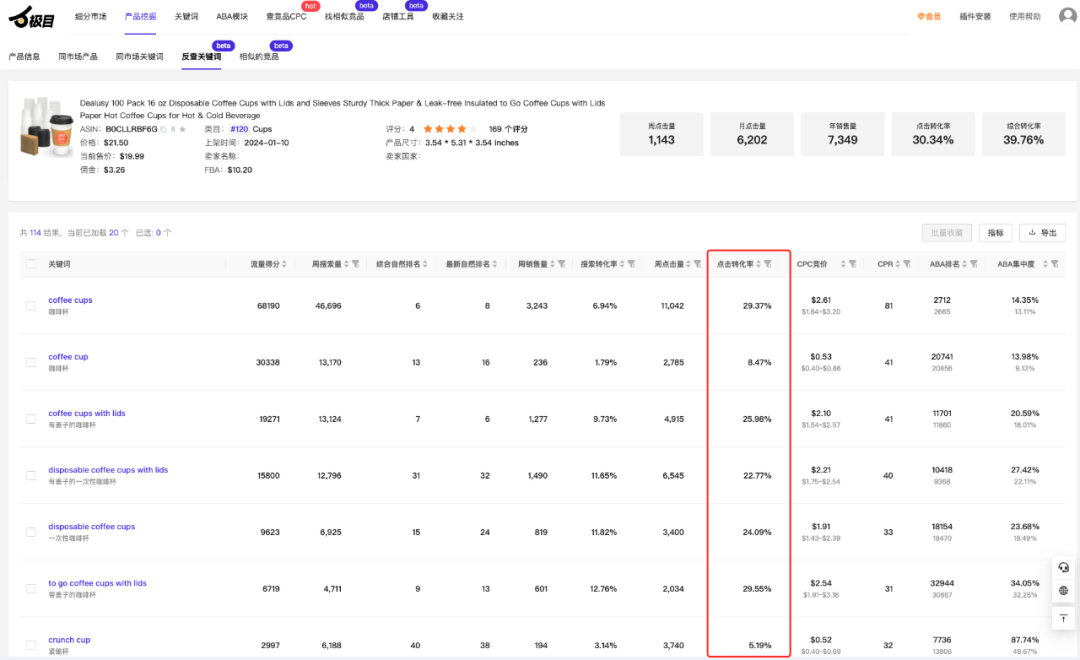Click the filter icon for 周搜索量 column
The width and height of the screenshot is (1080, 660).
tap(354, 264)
